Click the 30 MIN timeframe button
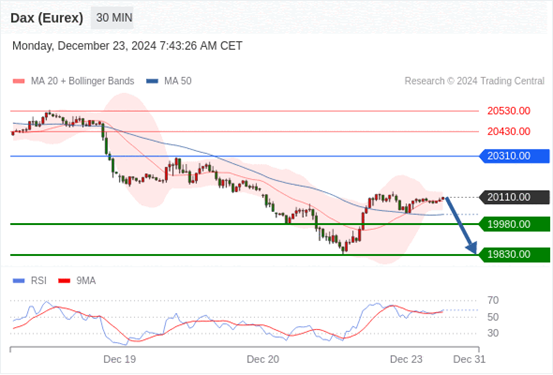 pyautogui.click(x=112, y=18)
